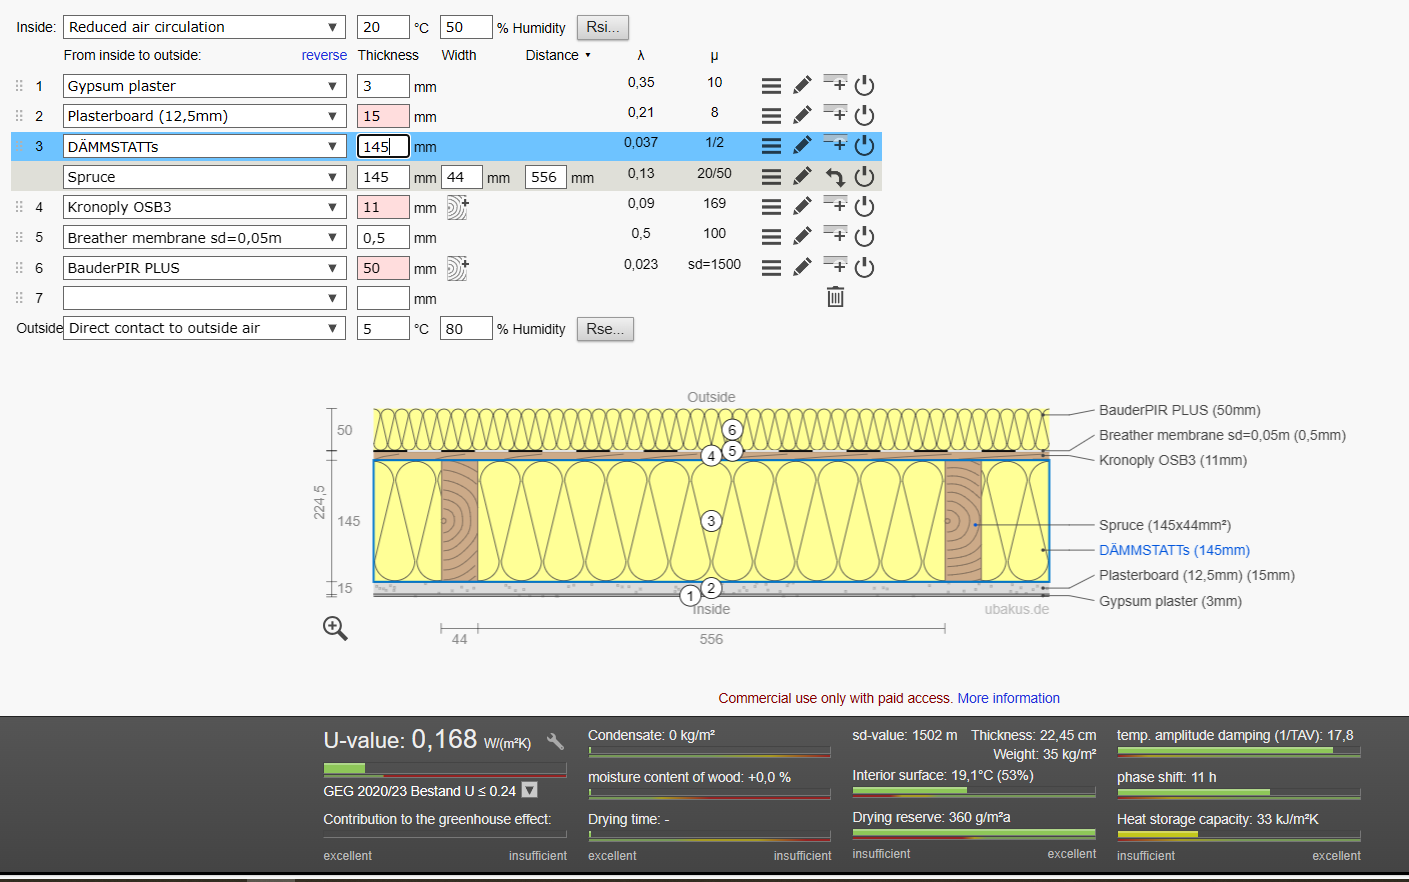Toggle power switch for DÄMMSTATTs layer
Screen dimensions: 1409x882
pos(865,146)
